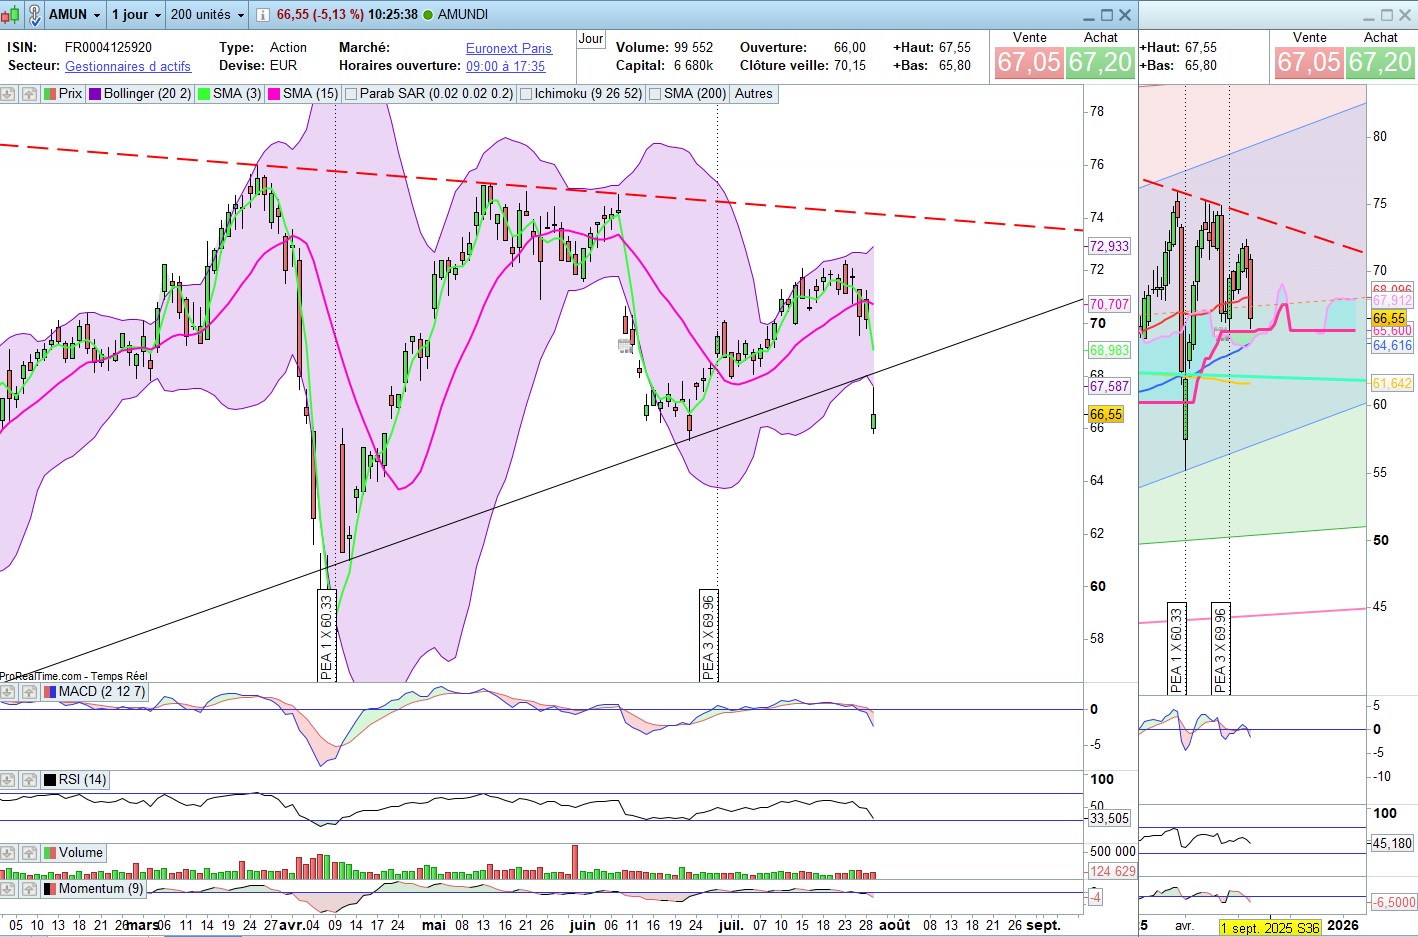Image resolution: width=1418 pixels, height=937 pixels.
Task: Move the Volume panel up with arrow icon
Action: (x=29, y=853)
